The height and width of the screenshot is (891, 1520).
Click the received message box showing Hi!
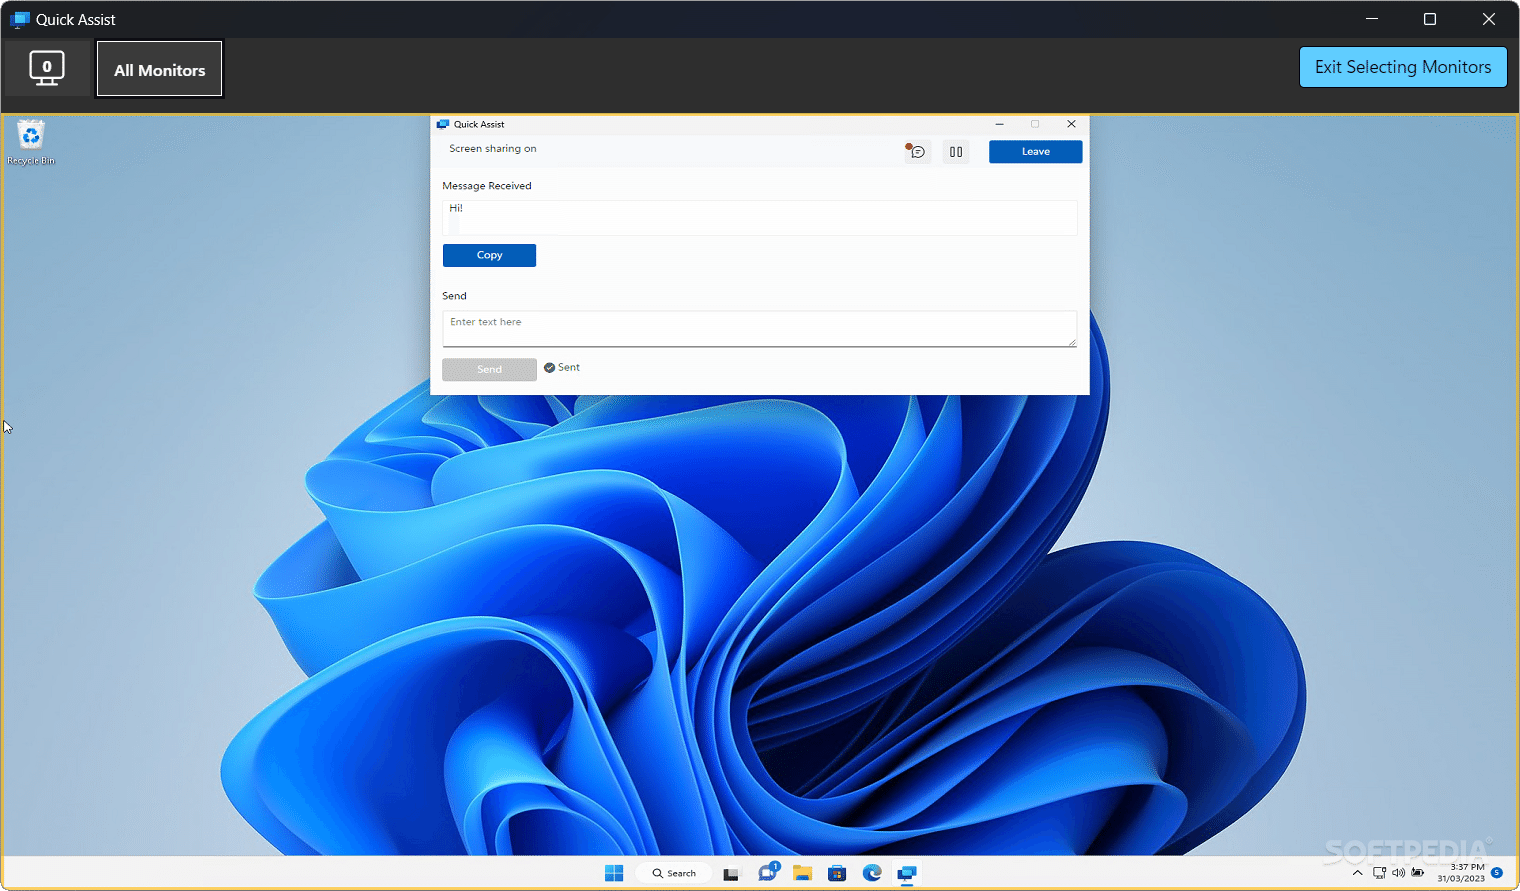759,217
